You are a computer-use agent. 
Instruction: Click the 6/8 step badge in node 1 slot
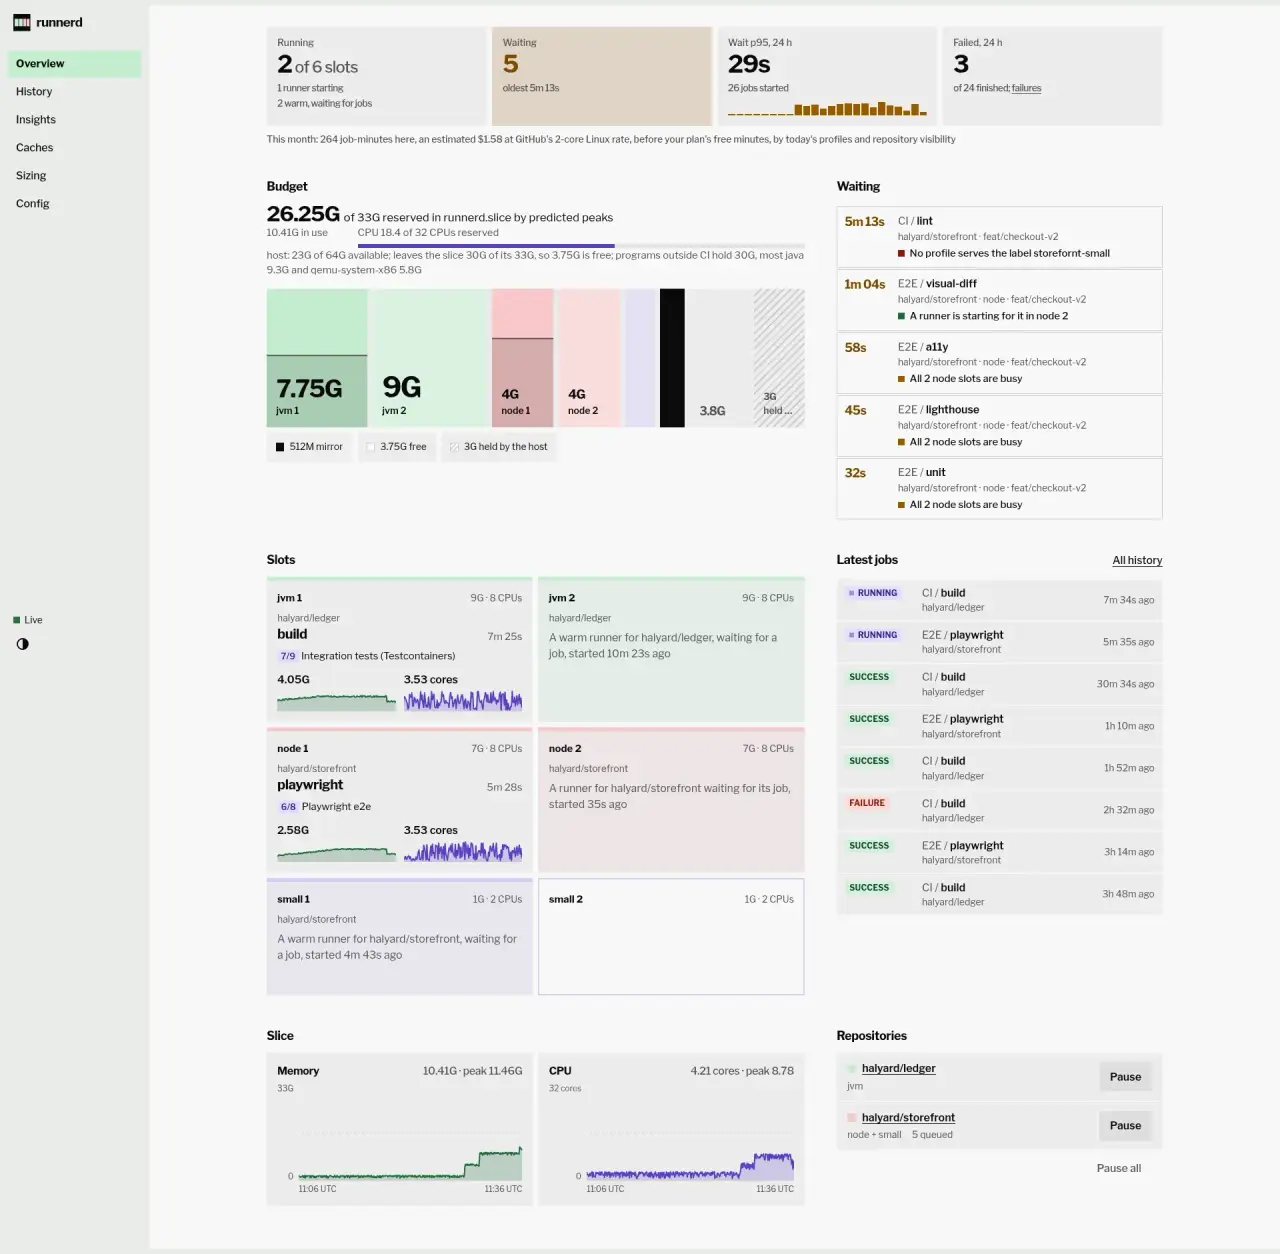pyautogui.click(x=288, y=807)
